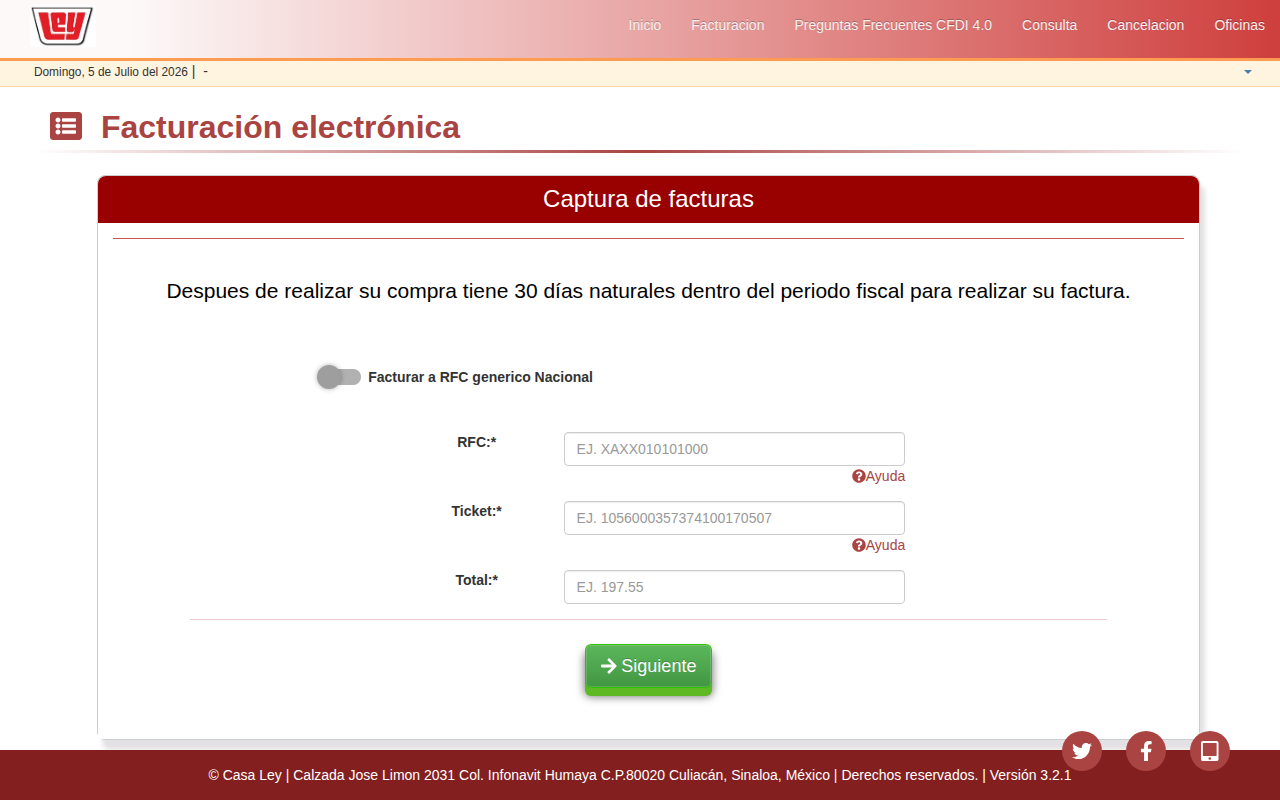This screenshot has height=800, width=1280.
Task: Click the green Siguiente button
Action: click(x=648, y=669)
